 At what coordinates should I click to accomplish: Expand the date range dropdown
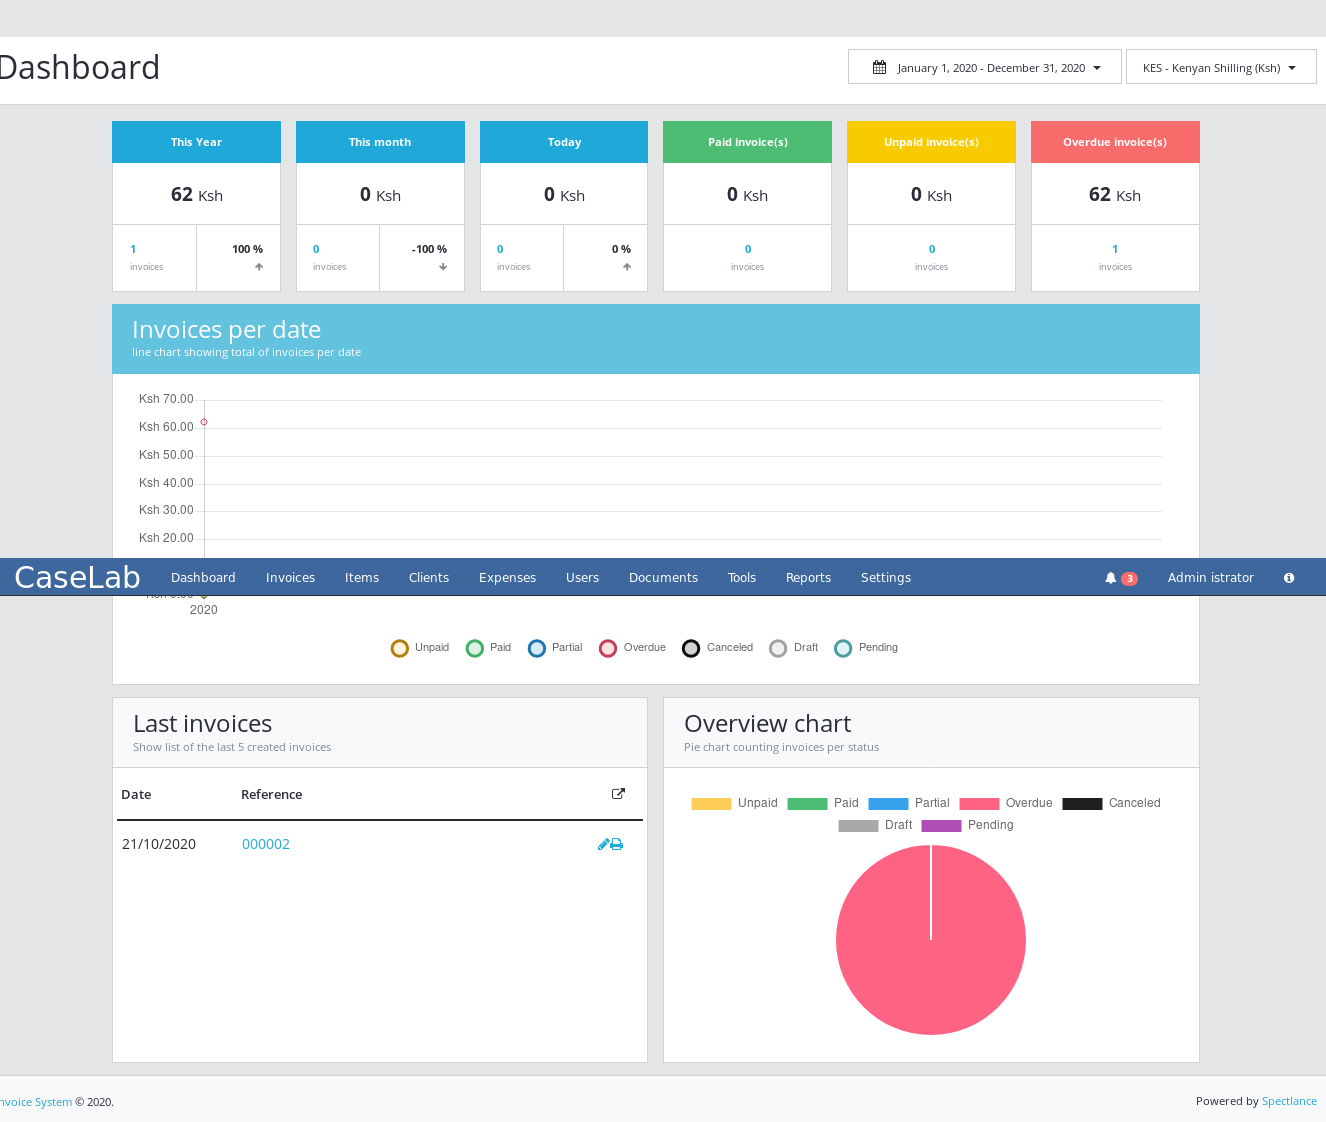coord(985,68)
